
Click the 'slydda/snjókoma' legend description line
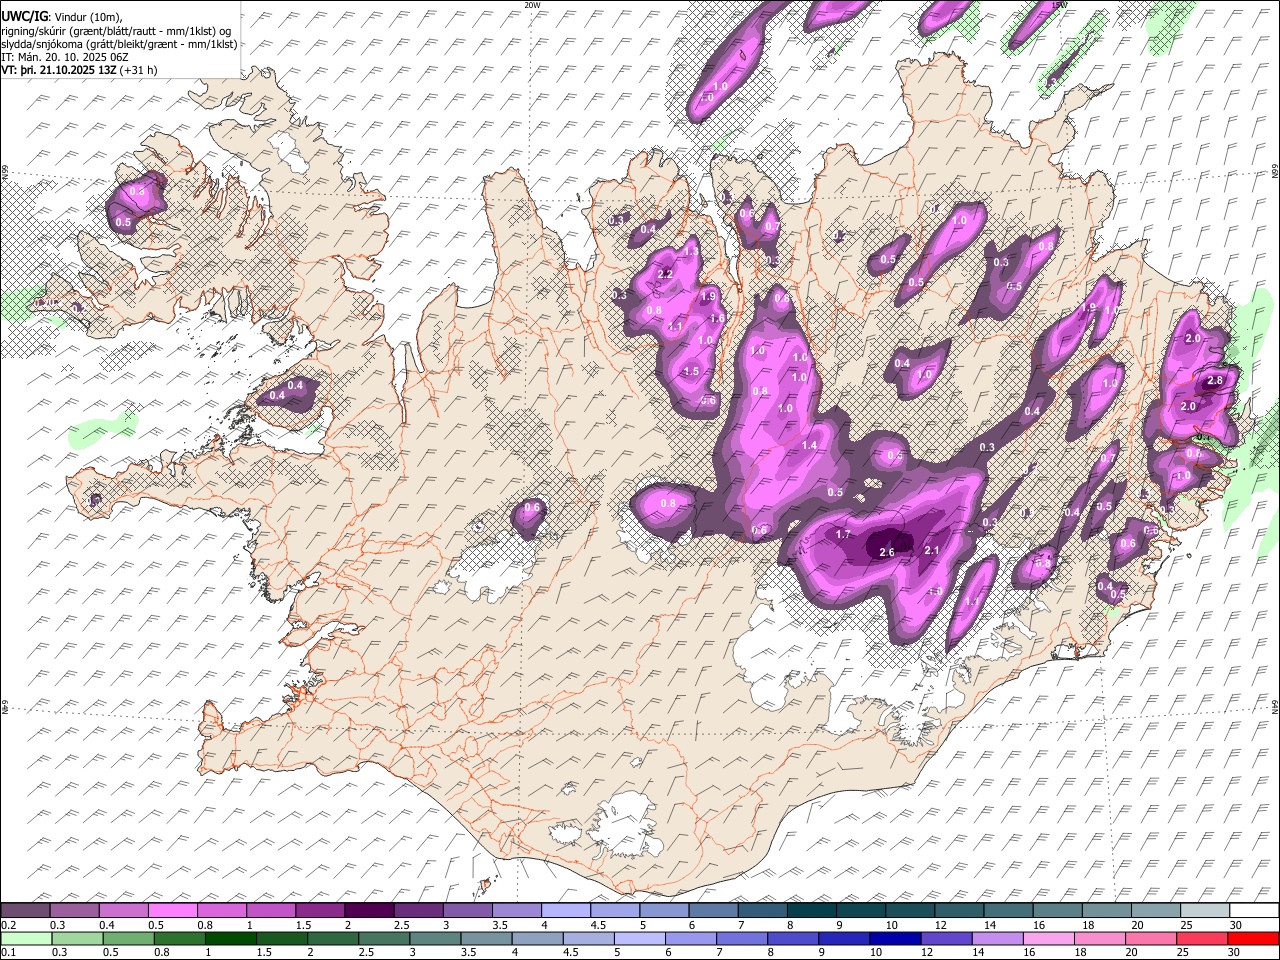[x=120, y=44]
